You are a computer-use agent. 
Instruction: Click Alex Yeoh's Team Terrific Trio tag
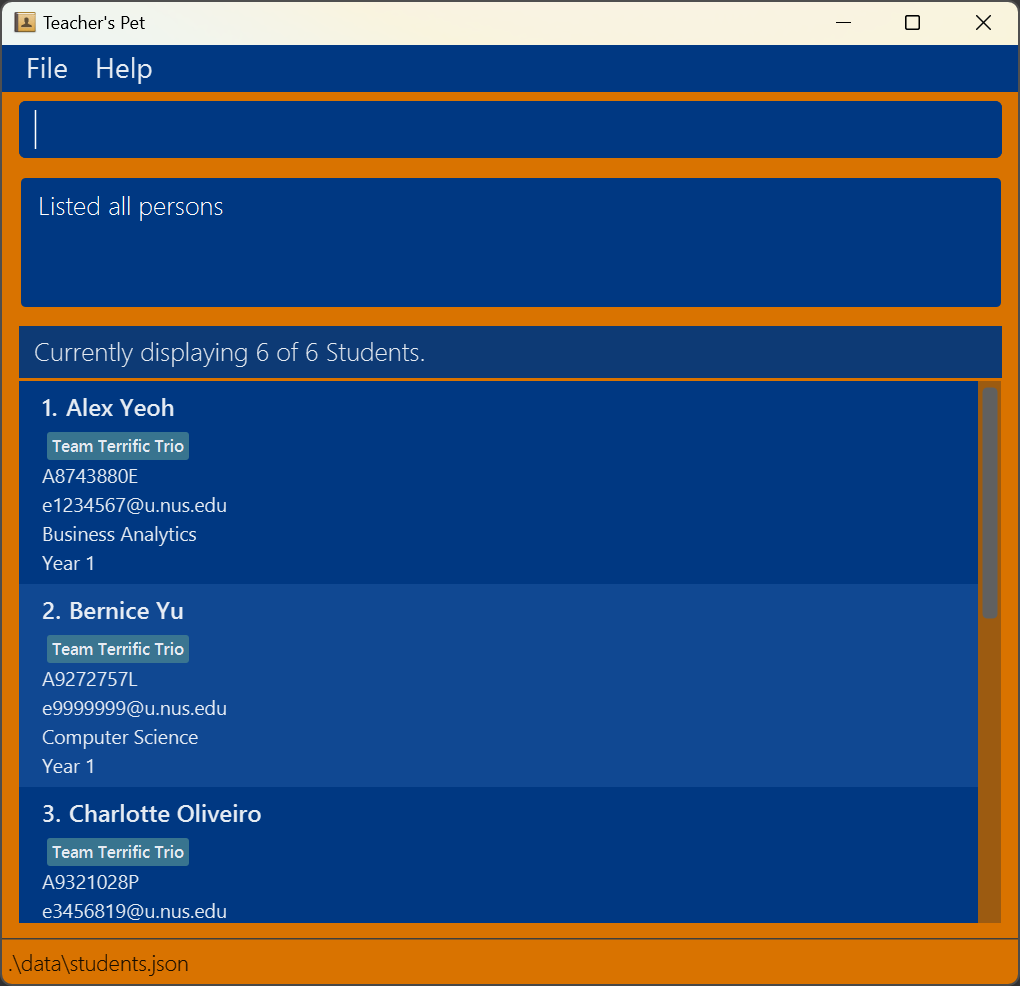point(118,446)
